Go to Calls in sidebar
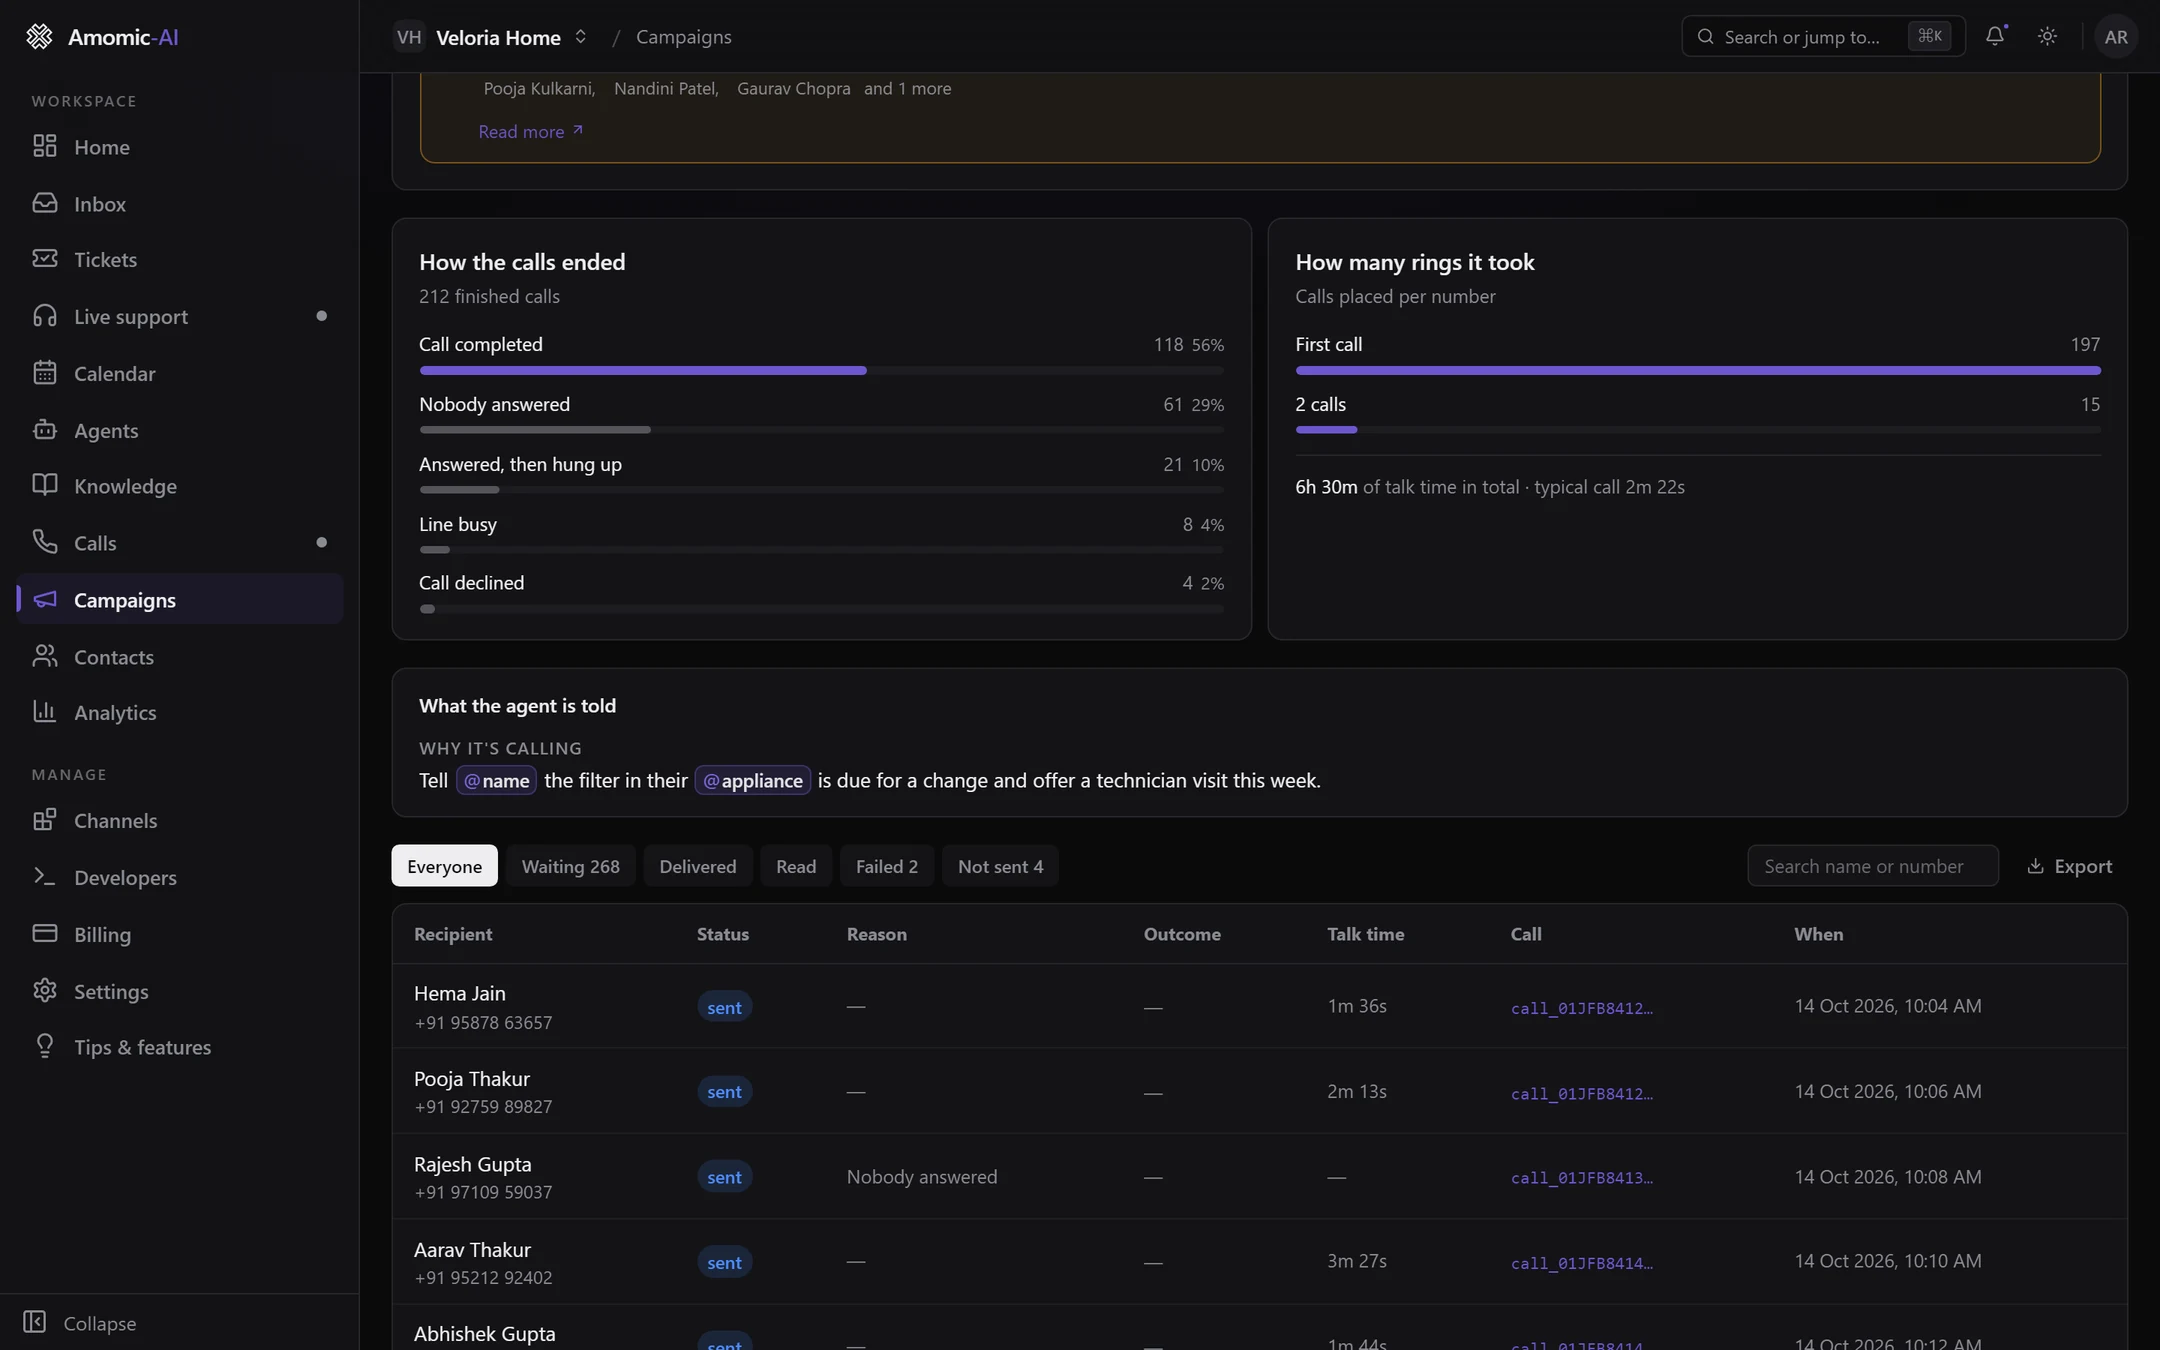2160x1350 pixels. pos(180,543)
